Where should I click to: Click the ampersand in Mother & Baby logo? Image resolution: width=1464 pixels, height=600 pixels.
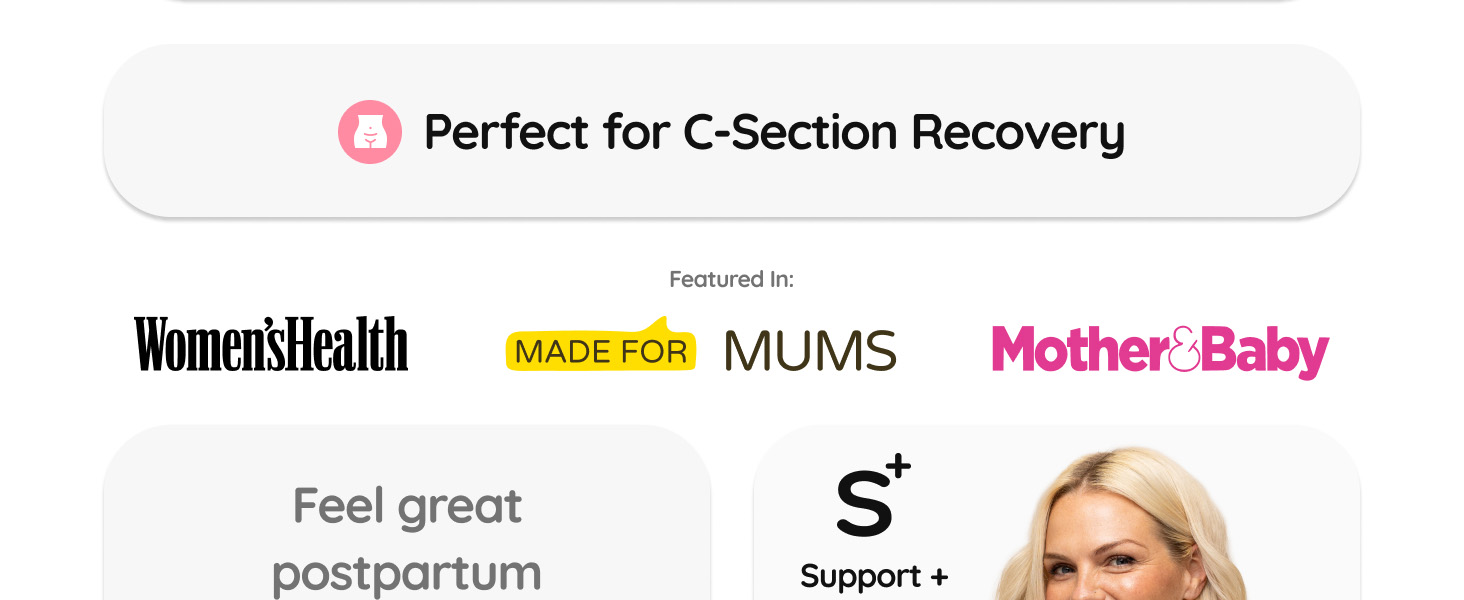[x=1184, y=349]
